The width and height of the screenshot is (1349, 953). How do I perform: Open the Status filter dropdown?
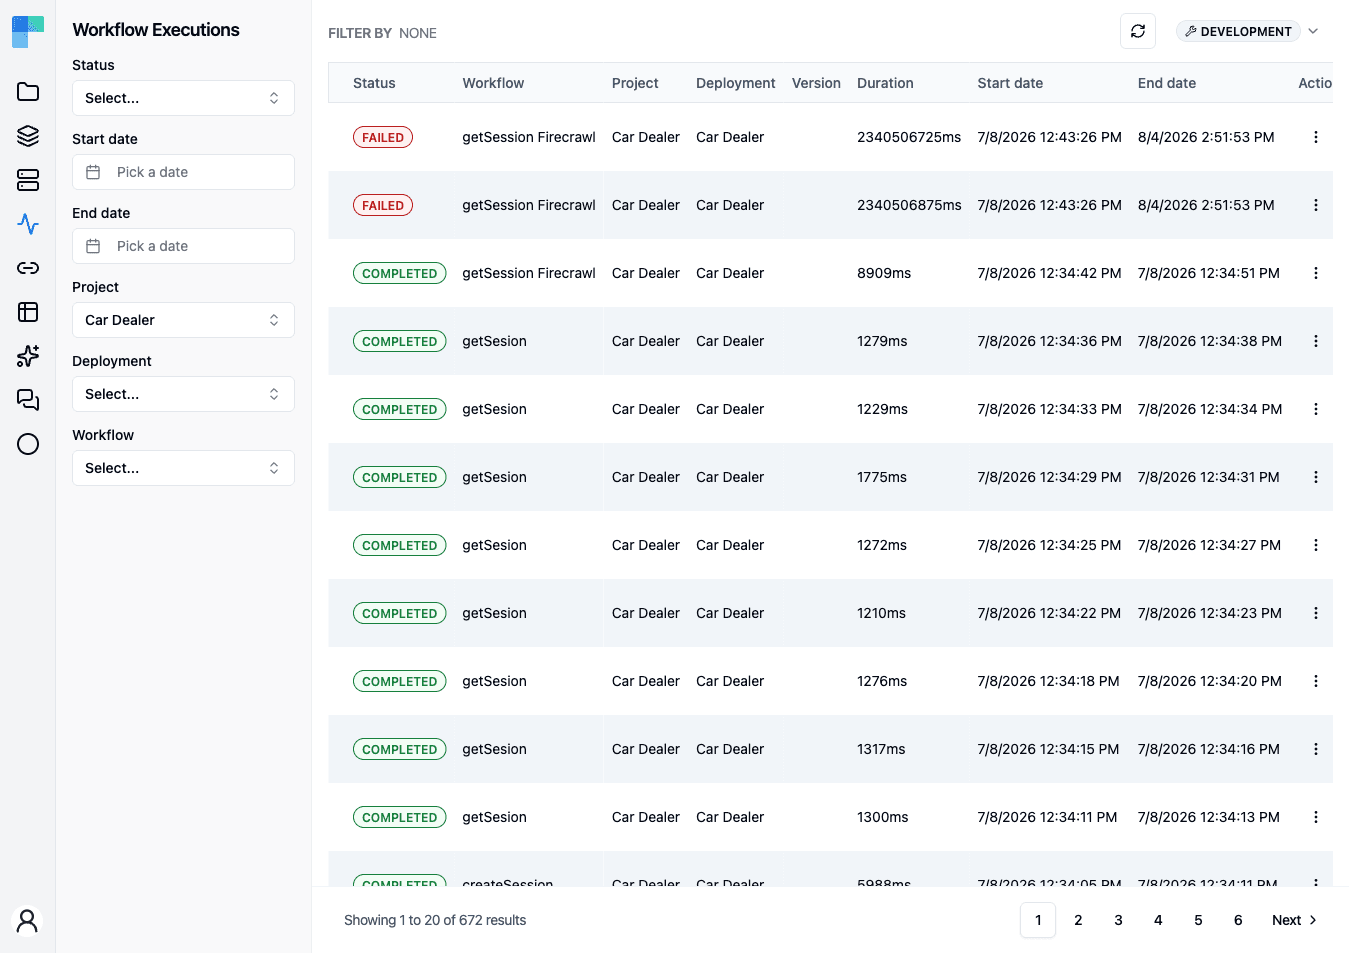point(183,98)
